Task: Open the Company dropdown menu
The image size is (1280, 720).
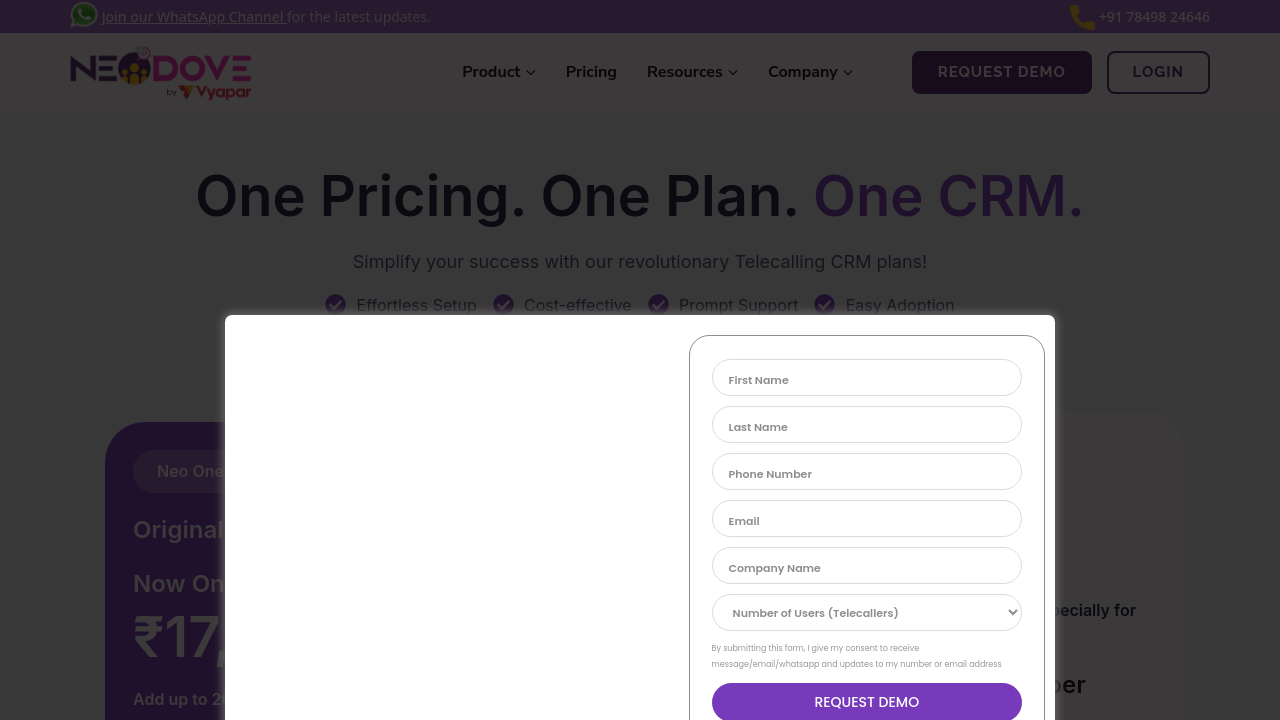Action: point(810,72)
